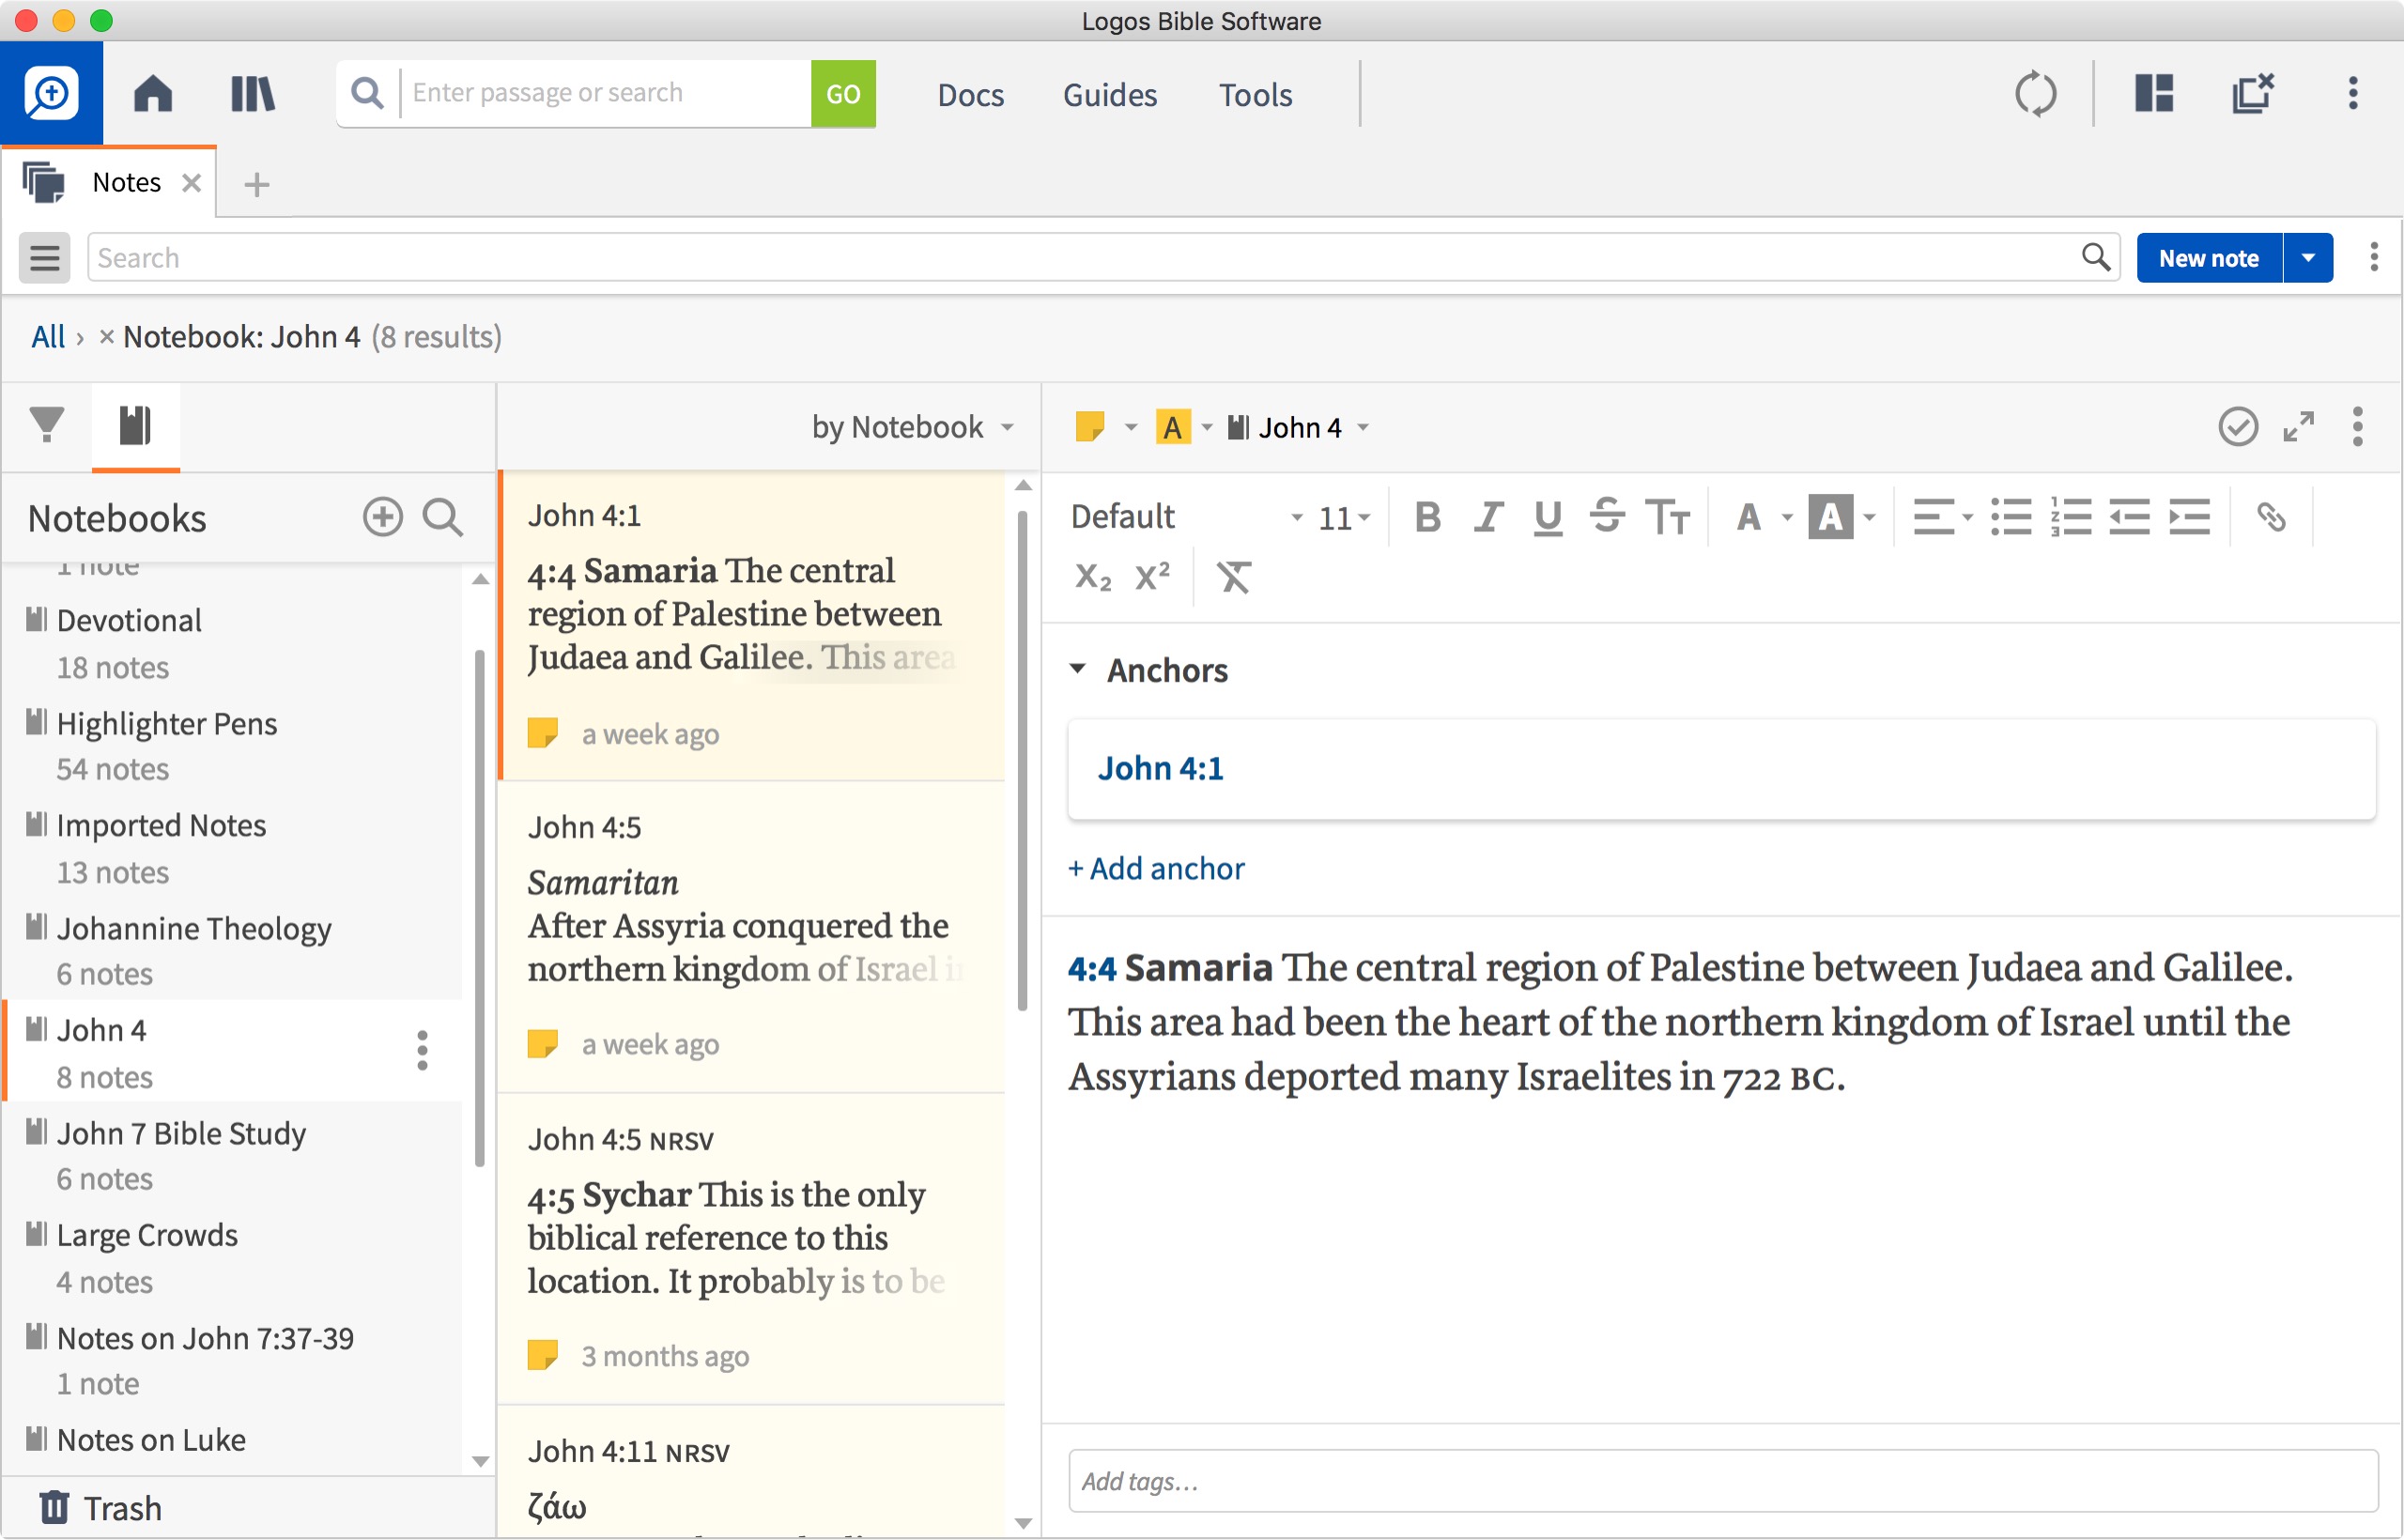Switch to the filter funnel tab

click(47, 425)
